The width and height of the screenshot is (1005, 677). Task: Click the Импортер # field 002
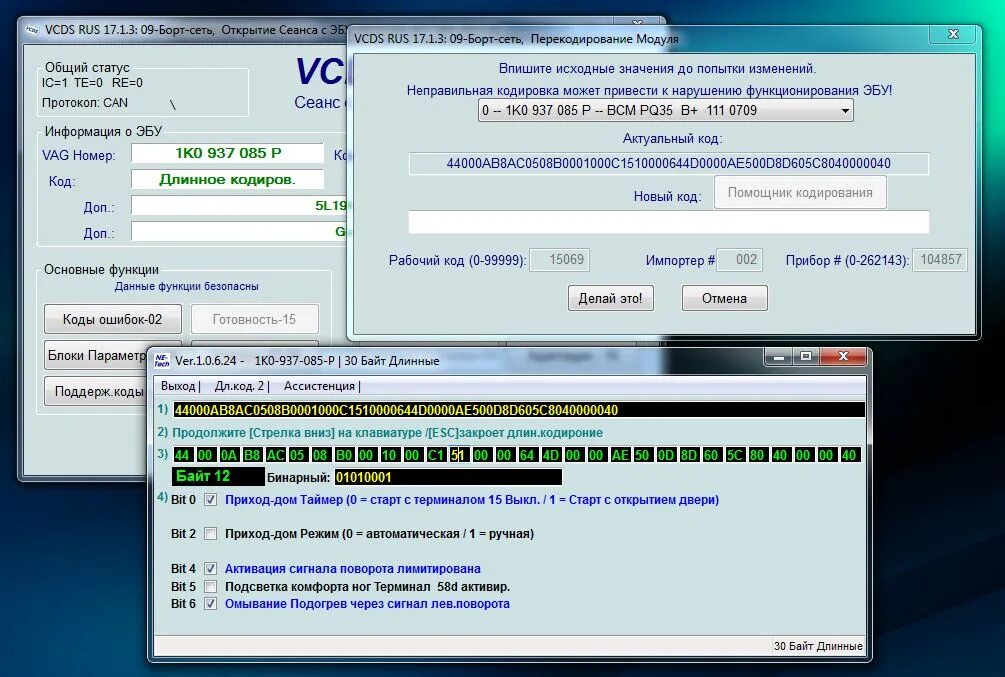coord(740,260)
